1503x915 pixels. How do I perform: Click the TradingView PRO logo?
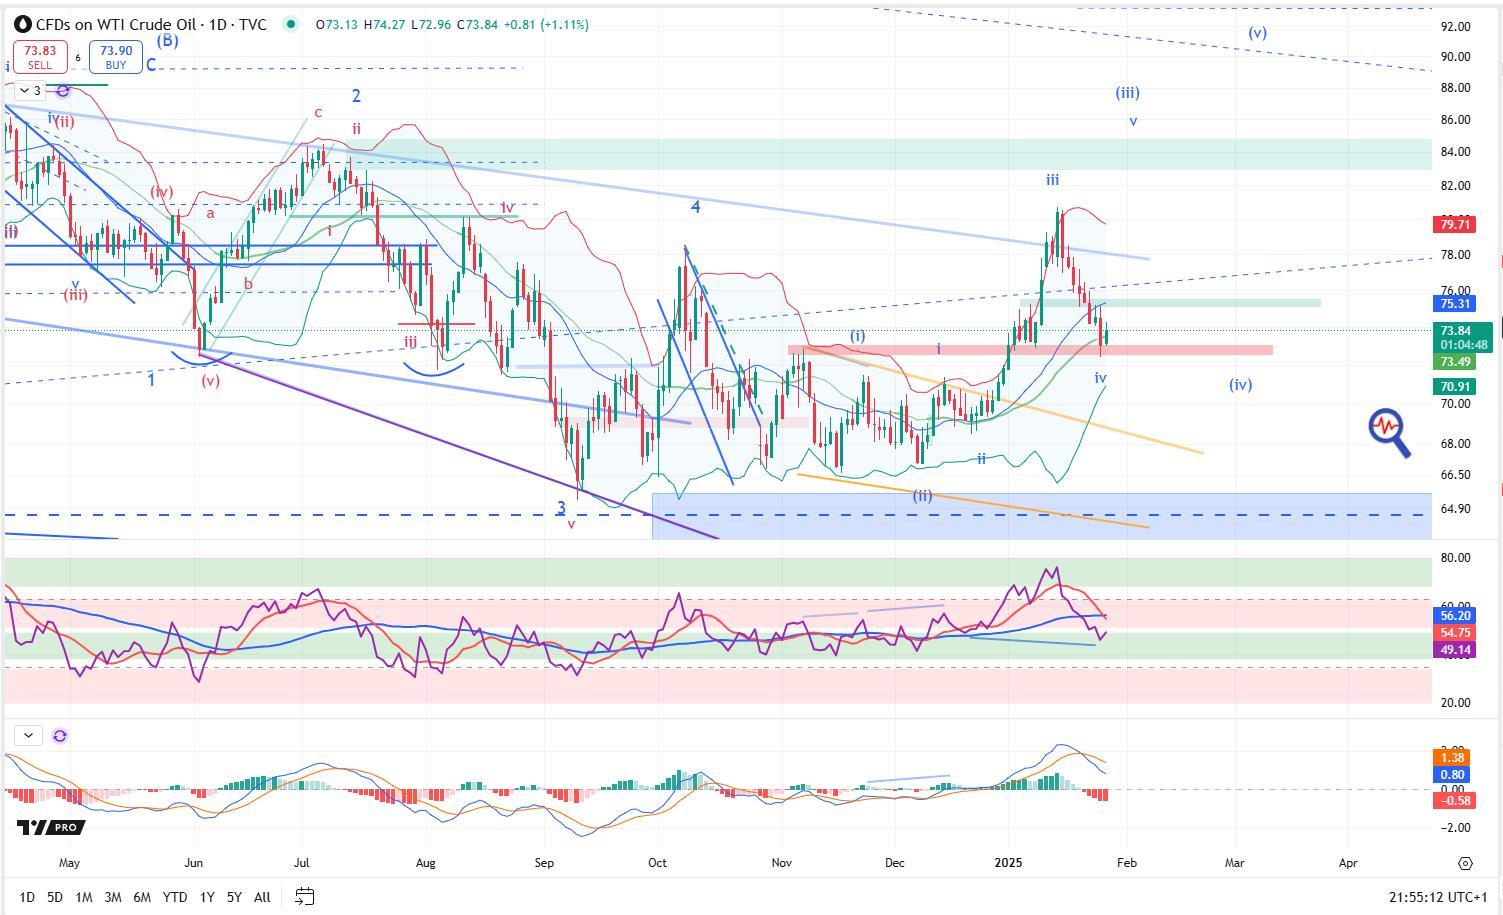click(x=51, y=827)
